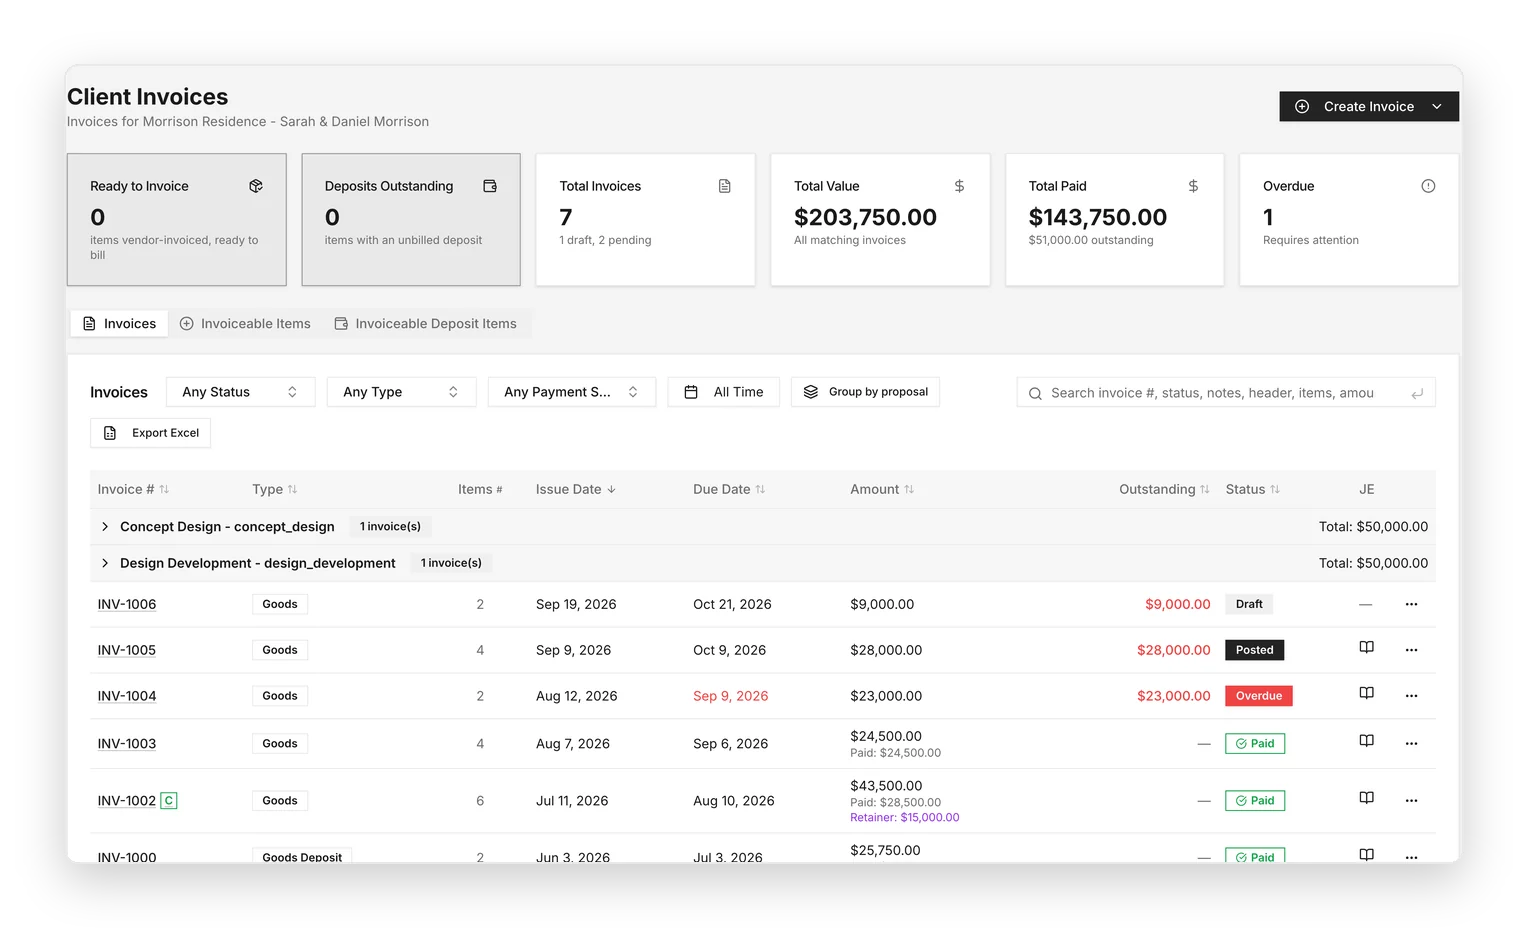Sort by Amount column arrows
1528x928 pixels.
point(909,489)
